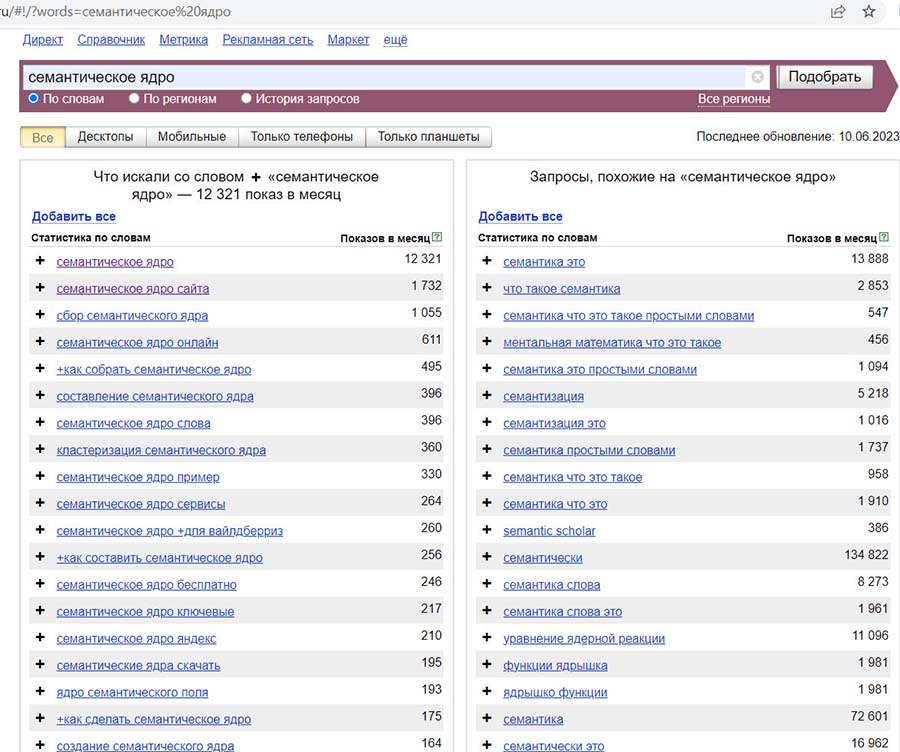
Task: Open the 'Метрика' link in top navigation
Action: (184, 40)
